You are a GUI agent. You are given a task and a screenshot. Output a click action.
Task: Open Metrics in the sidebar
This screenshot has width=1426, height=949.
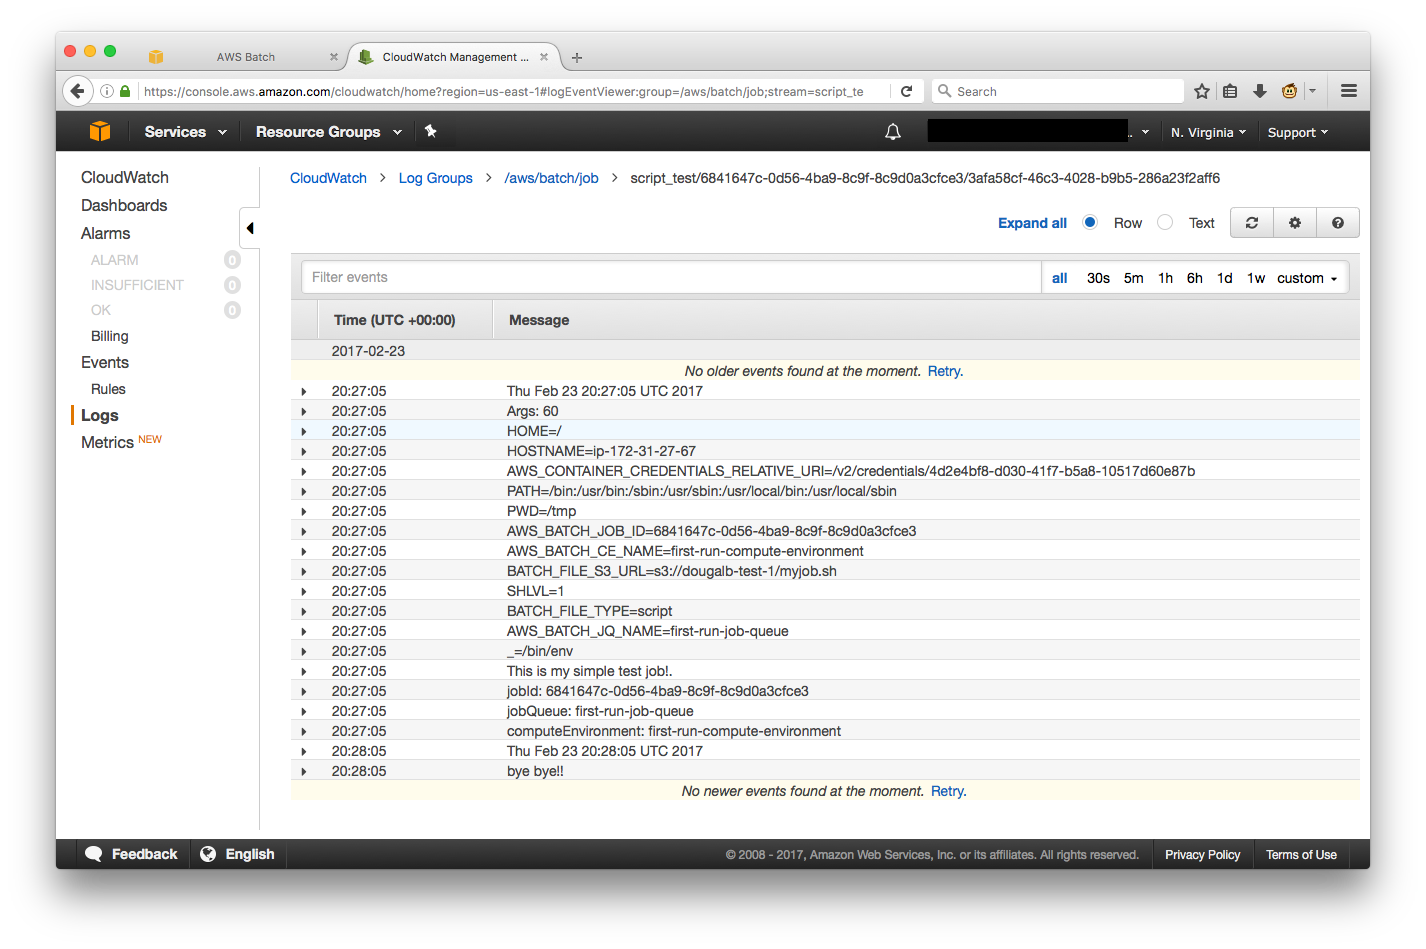click(107, 442)
